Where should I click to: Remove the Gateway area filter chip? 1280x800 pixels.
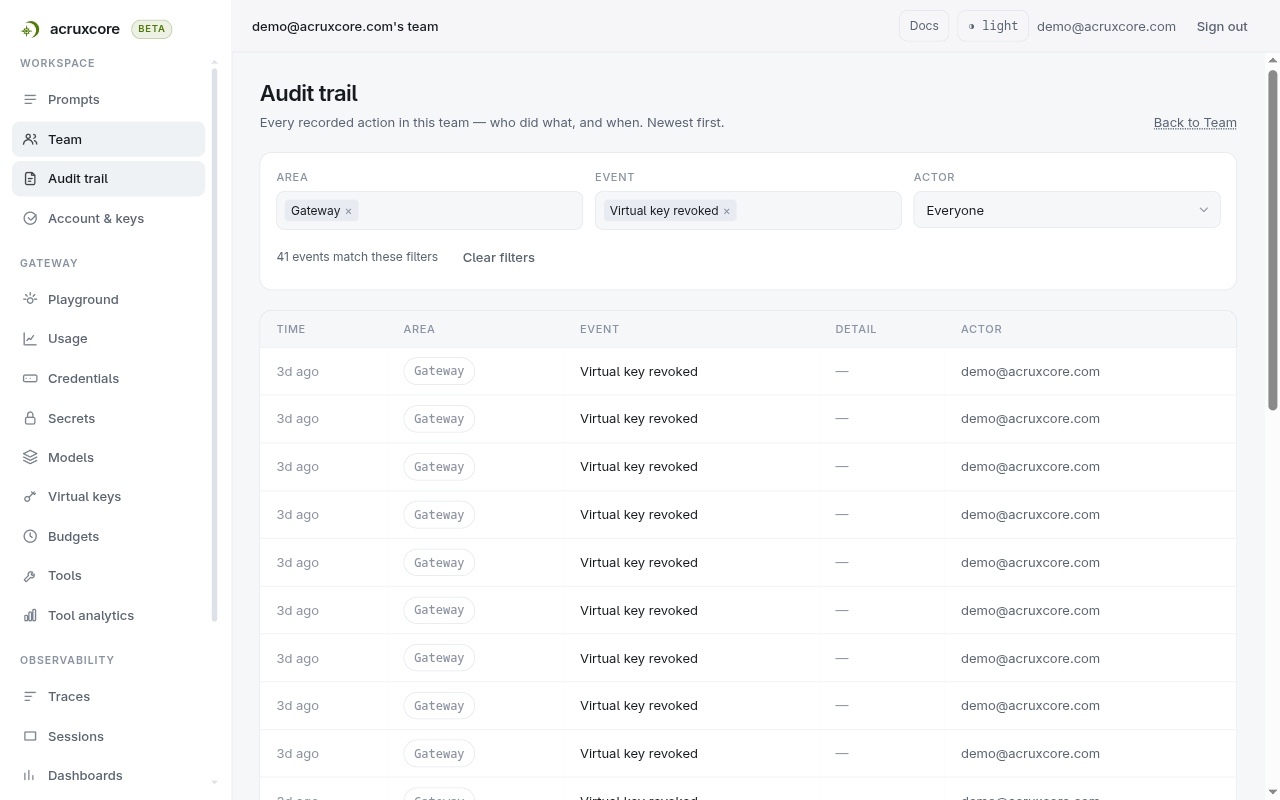[348, 211]
